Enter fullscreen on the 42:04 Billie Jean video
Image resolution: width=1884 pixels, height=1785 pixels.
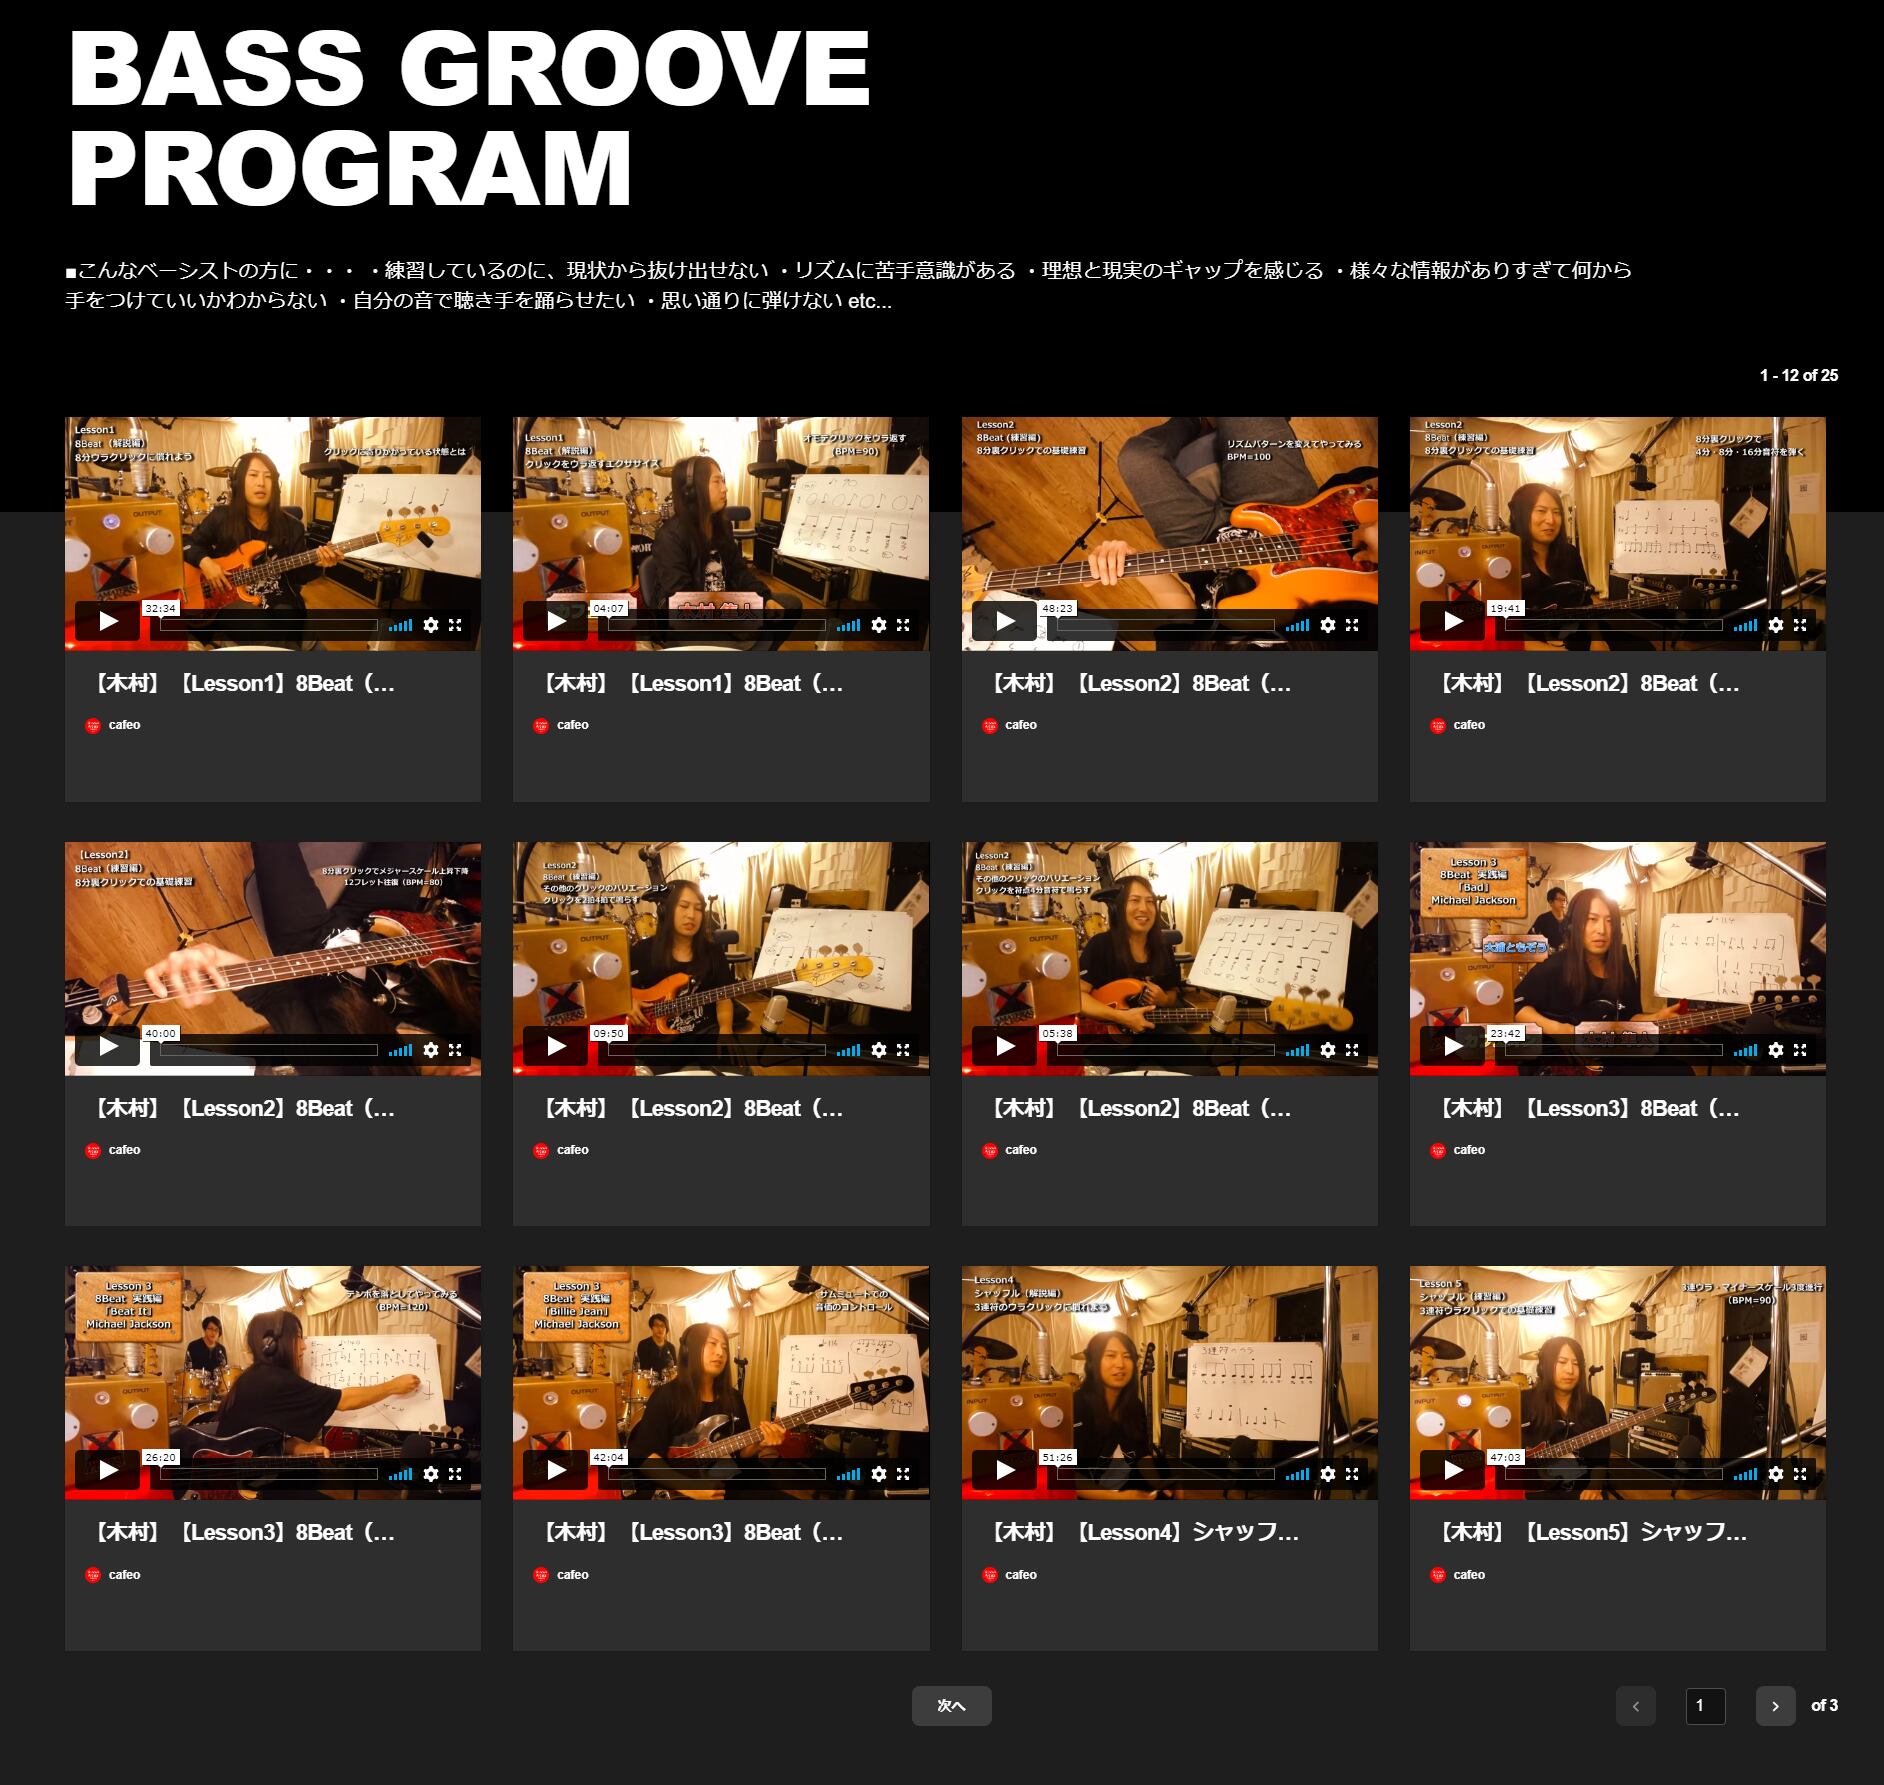coord(903,1474)
